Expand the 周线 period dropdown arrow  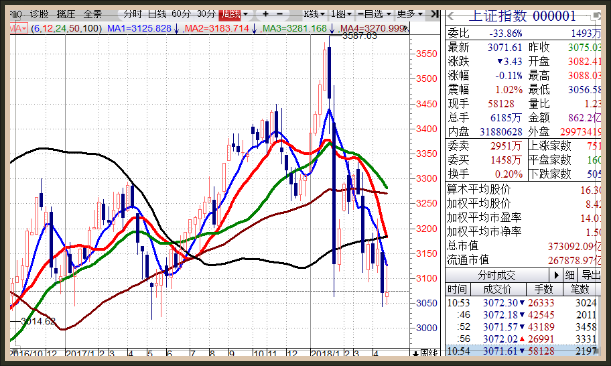(245, 14)
